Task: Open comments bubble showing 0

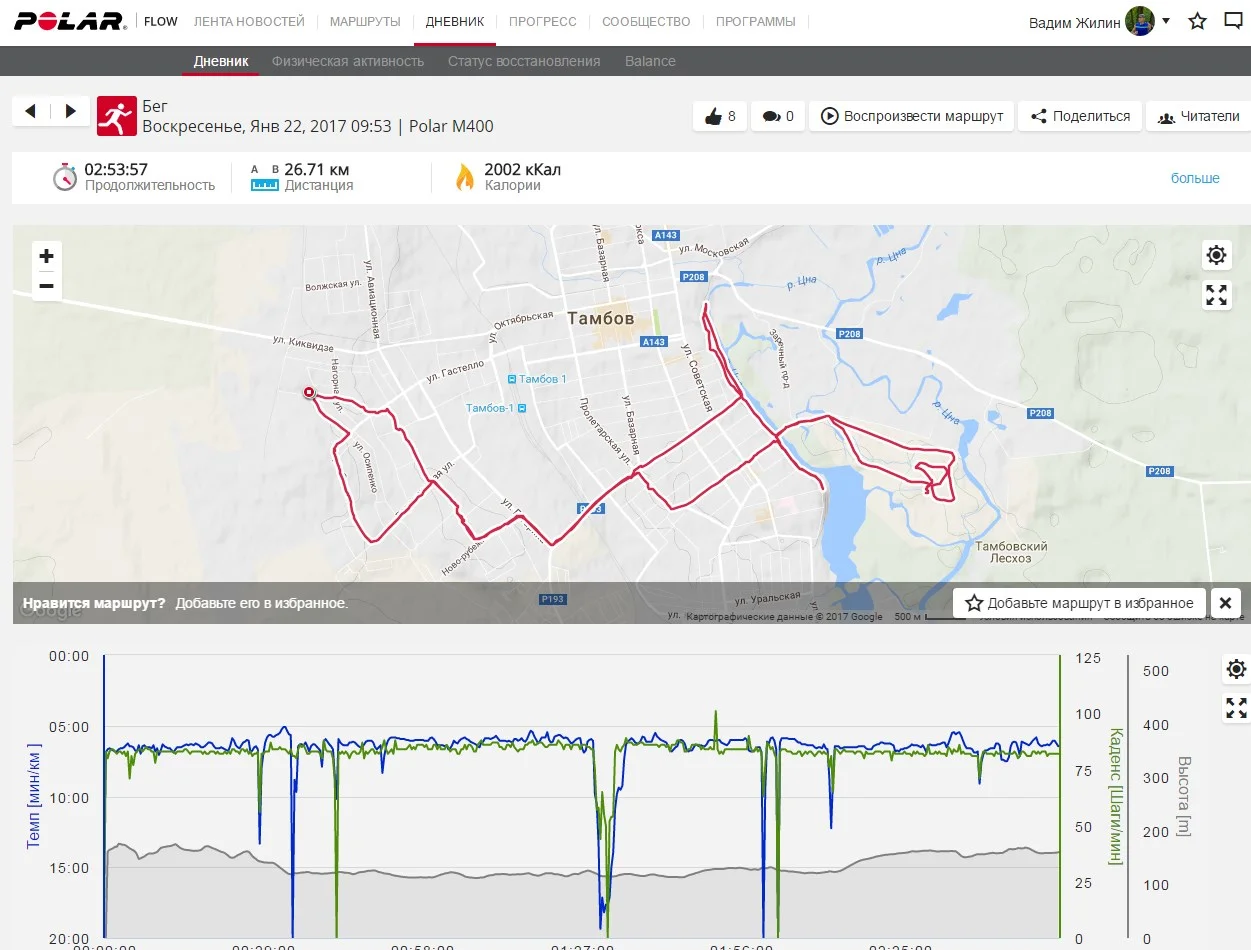Action: click(777, 116)
